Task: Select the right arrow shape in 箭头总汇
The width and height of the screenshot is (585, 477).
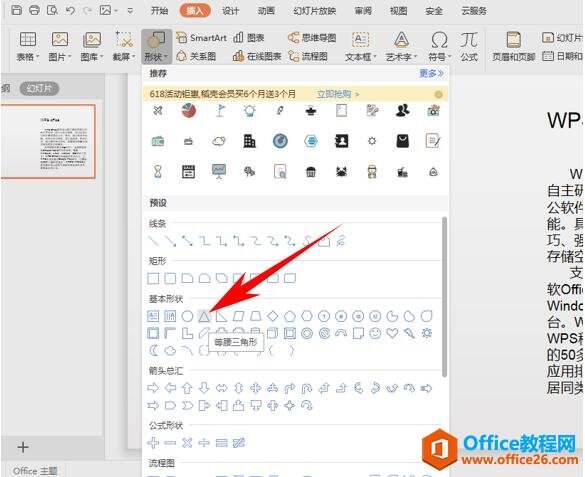Action: tap(153, 388)
